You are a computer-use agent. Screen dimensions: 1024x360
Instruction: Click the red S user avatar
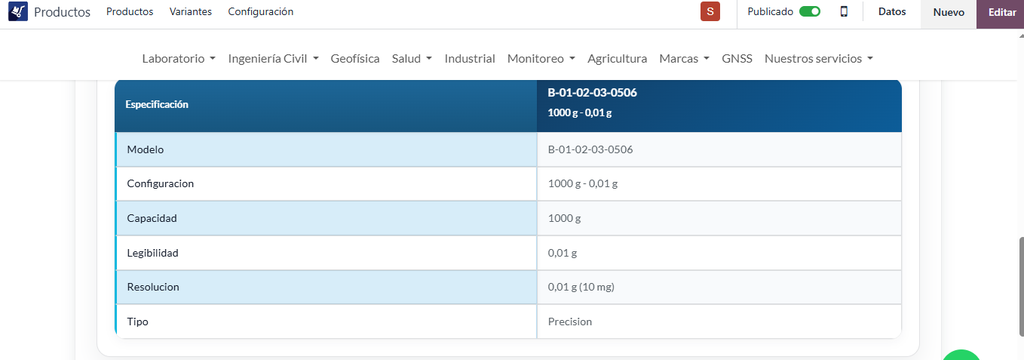point(710,12)
